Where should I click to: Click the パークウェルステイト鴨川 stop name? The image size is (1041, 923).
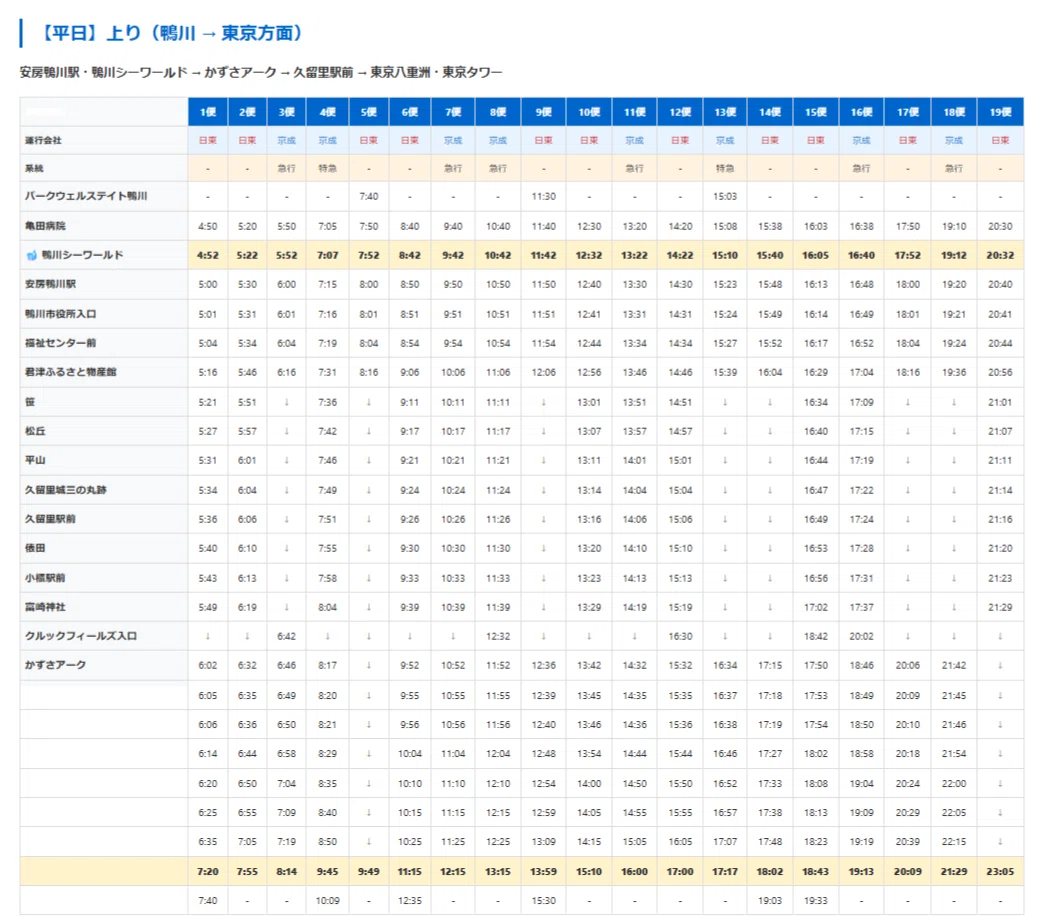pos(86,196)
